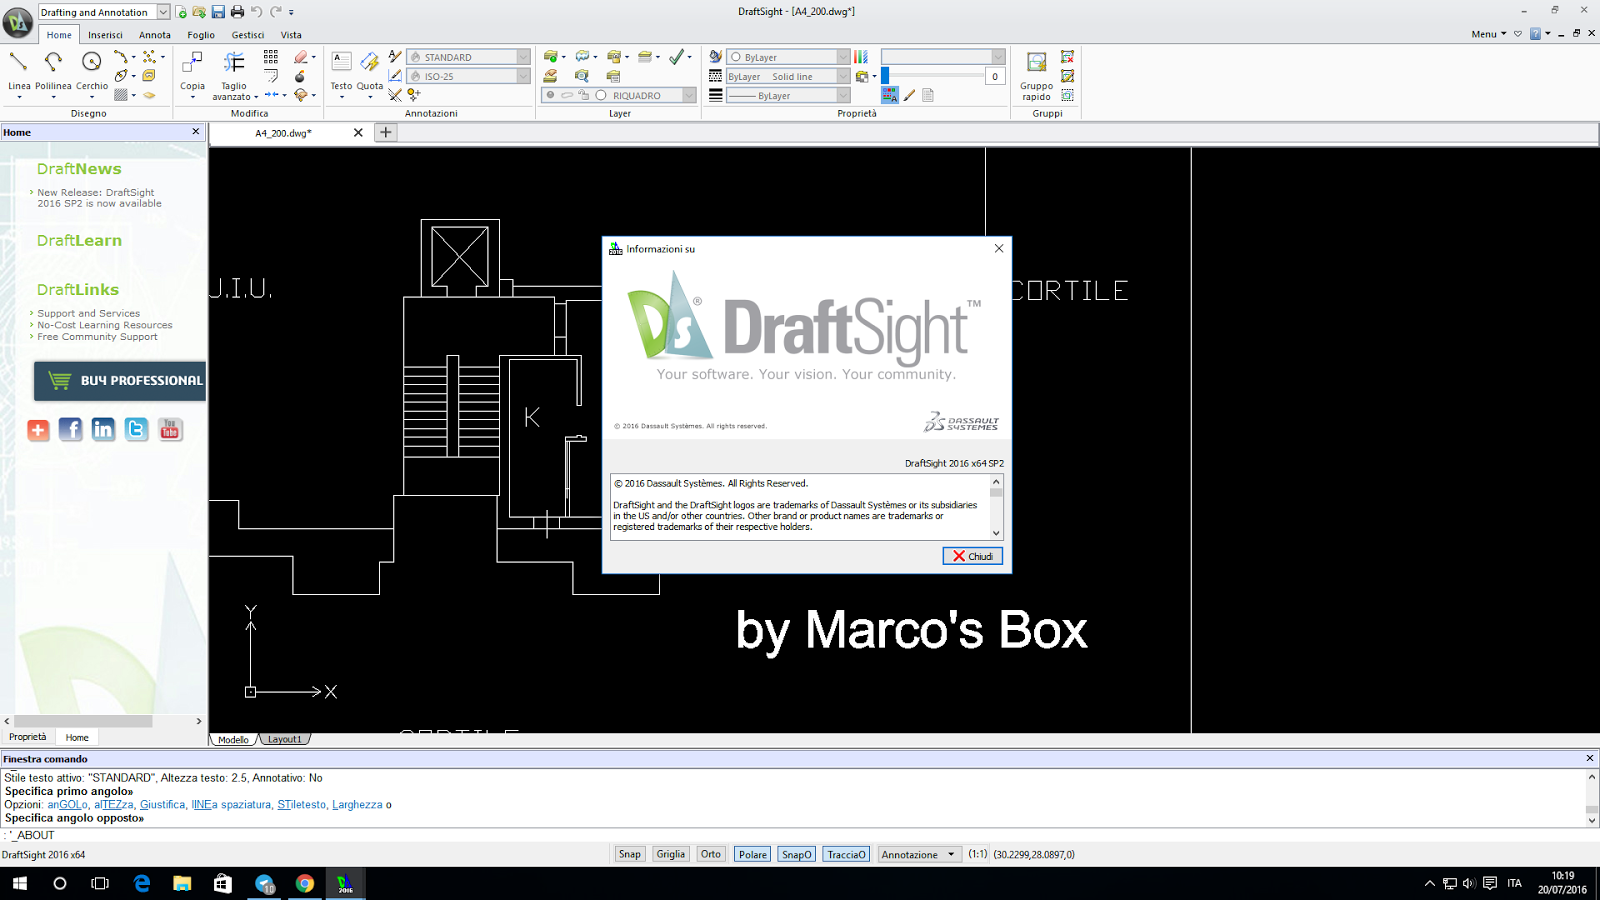Click the explode bomb icon
Screen dimensions: 1600x900
coord(300,76)
